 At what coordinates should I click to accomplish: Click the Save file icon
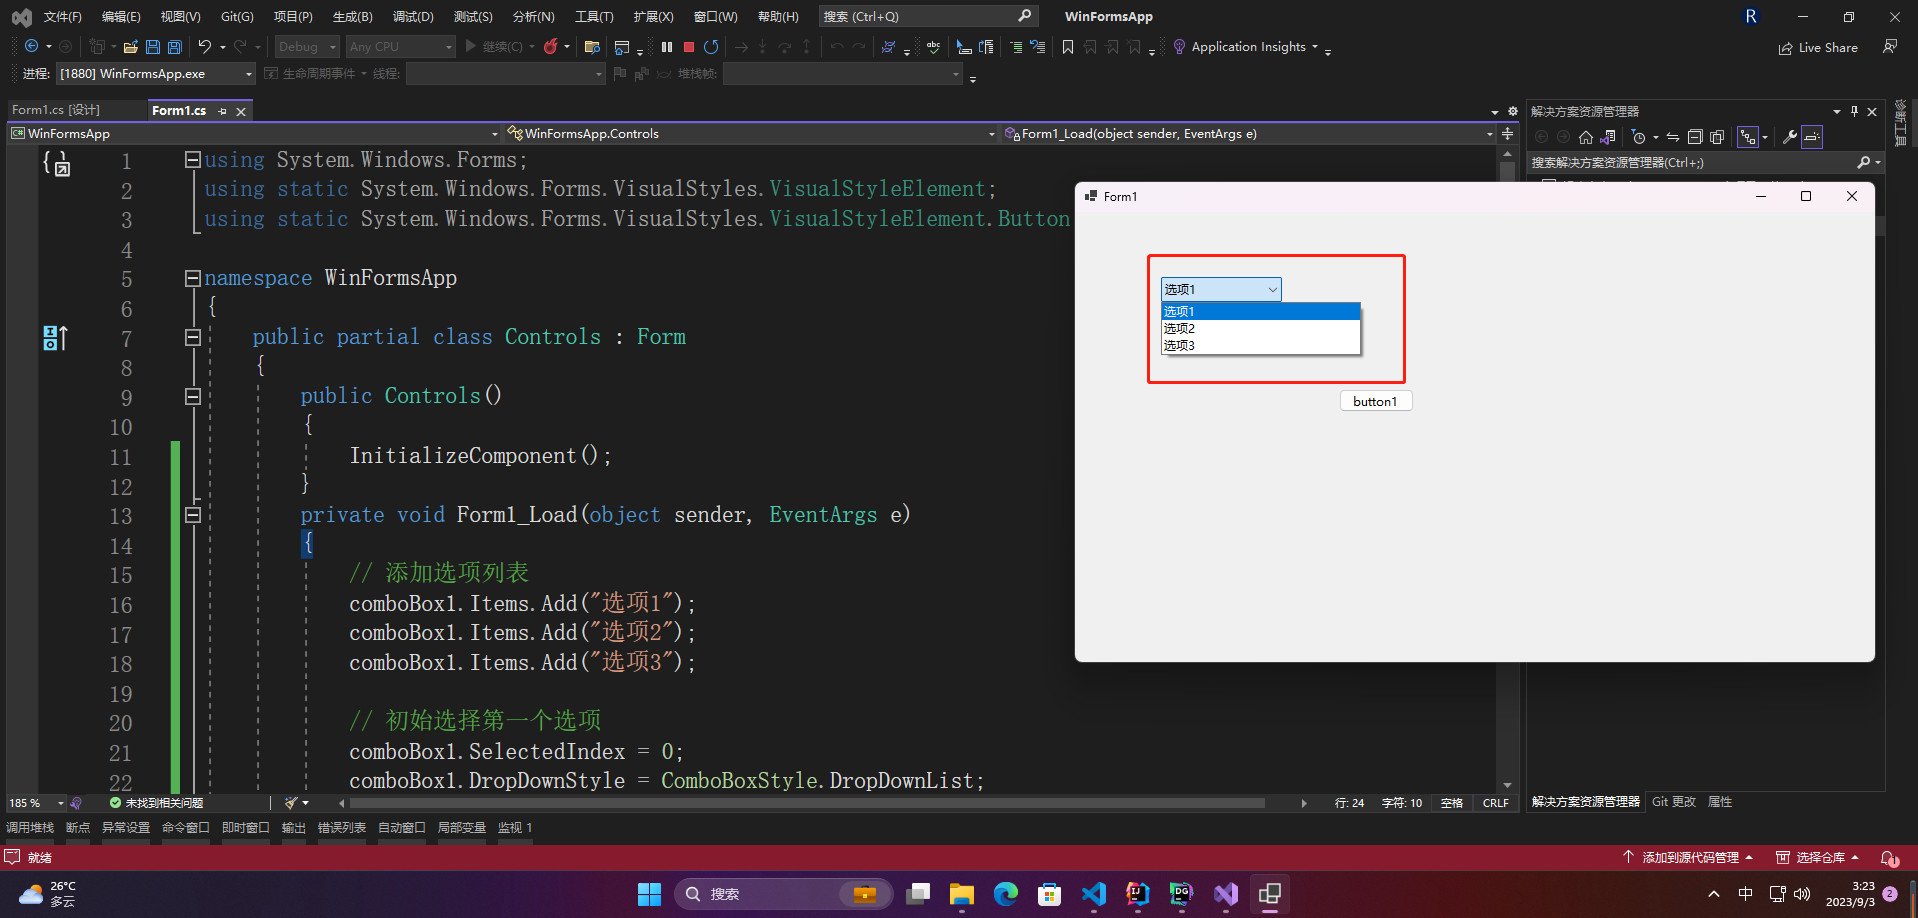[153, 47]
